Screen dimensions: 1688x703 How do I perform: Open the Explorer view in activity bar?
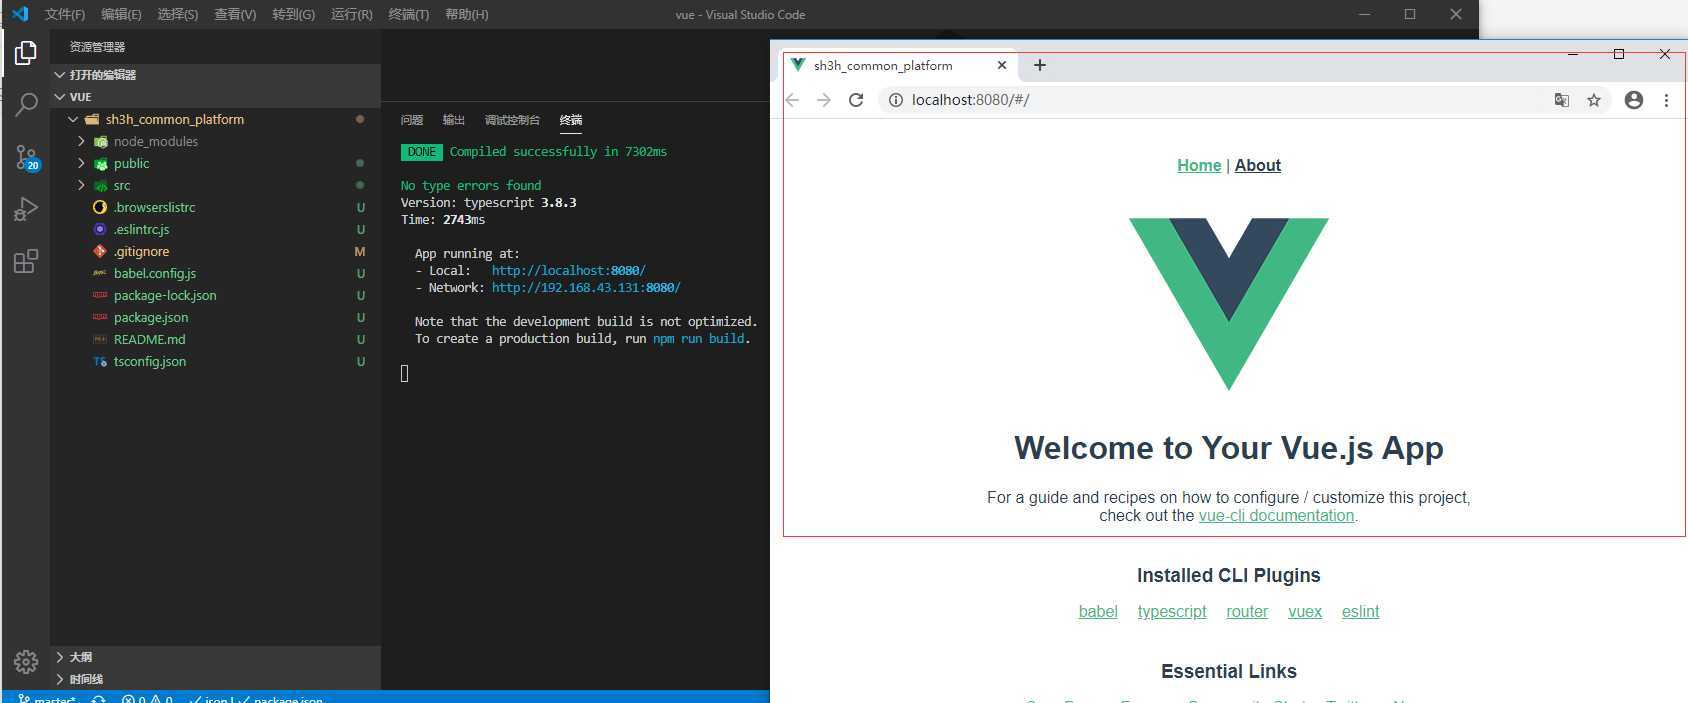[x=26, y=53]
